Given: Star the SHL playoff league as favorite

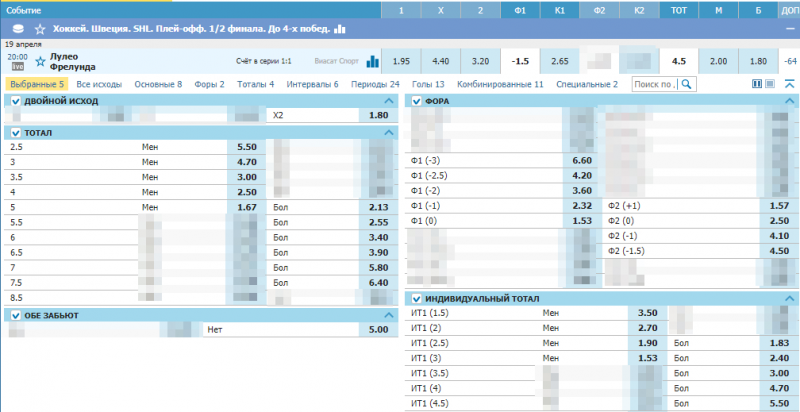Looking at the screenshot, I should 40,29.
